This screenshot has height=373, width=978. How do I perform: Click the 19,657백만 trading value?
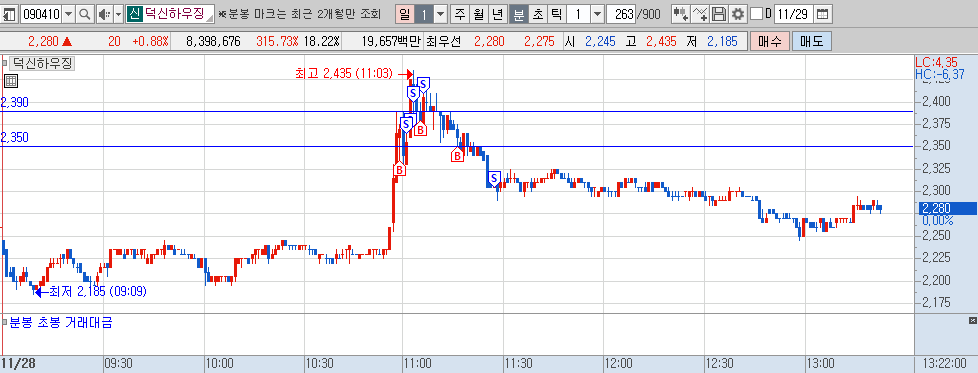point(391,42)
